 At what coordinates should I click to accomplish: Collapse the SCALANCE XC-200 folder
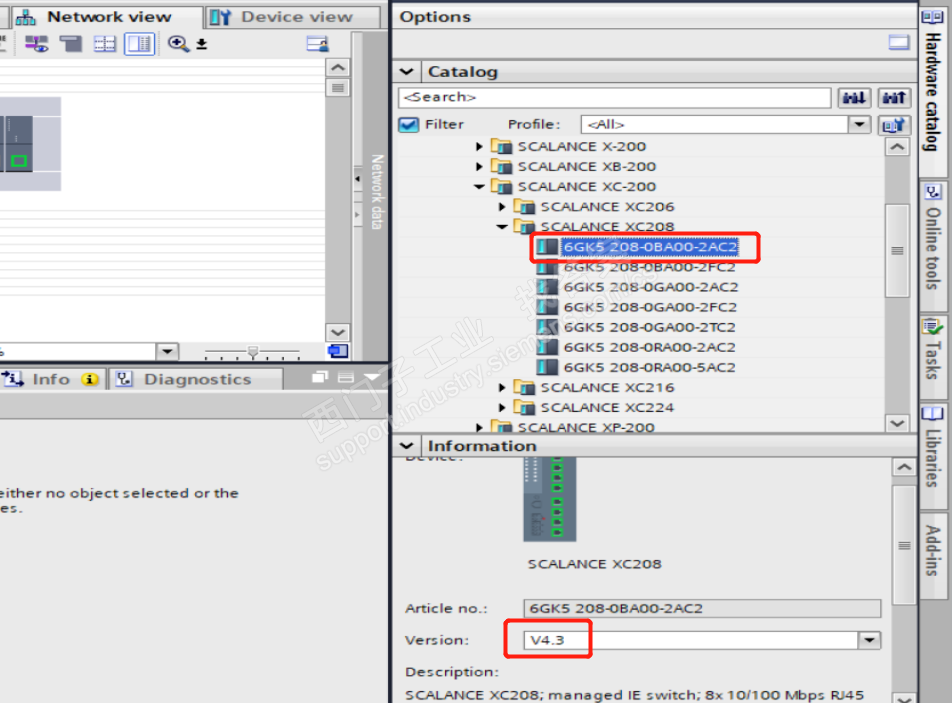click(x=479, y=186)
